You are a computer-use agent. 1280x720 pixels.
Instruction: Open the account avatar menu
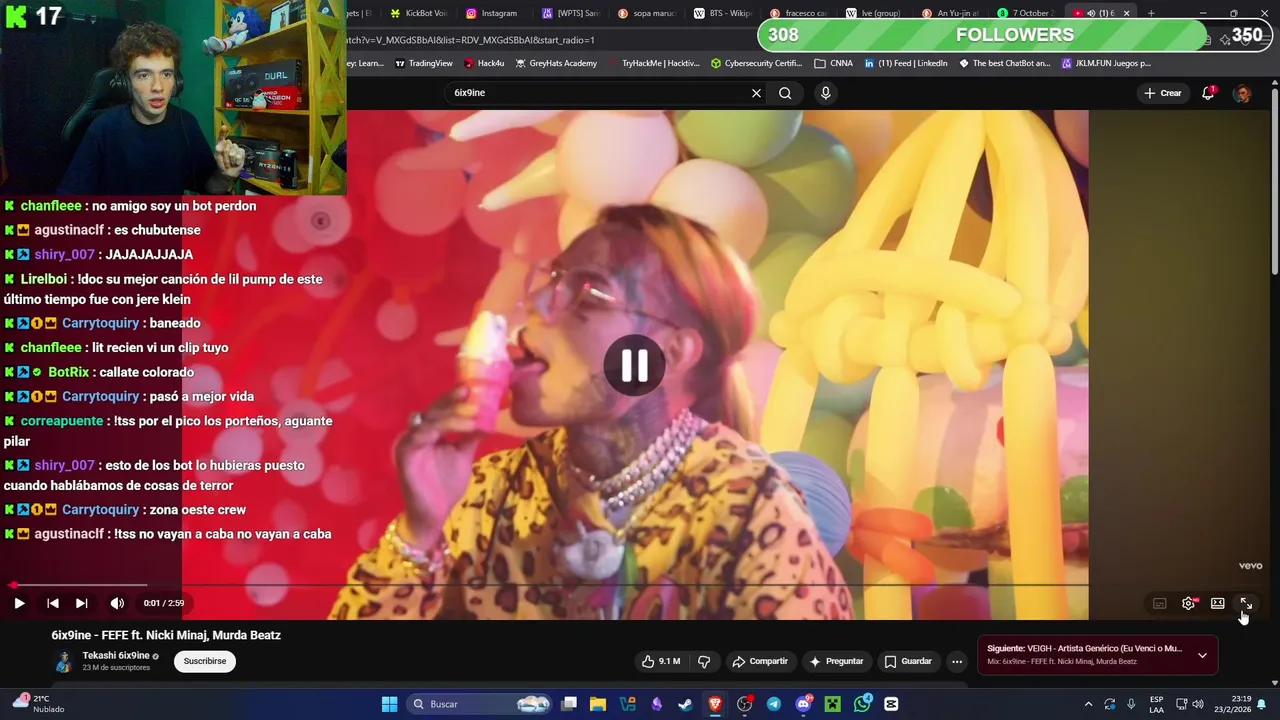(x=1242, y=93)
